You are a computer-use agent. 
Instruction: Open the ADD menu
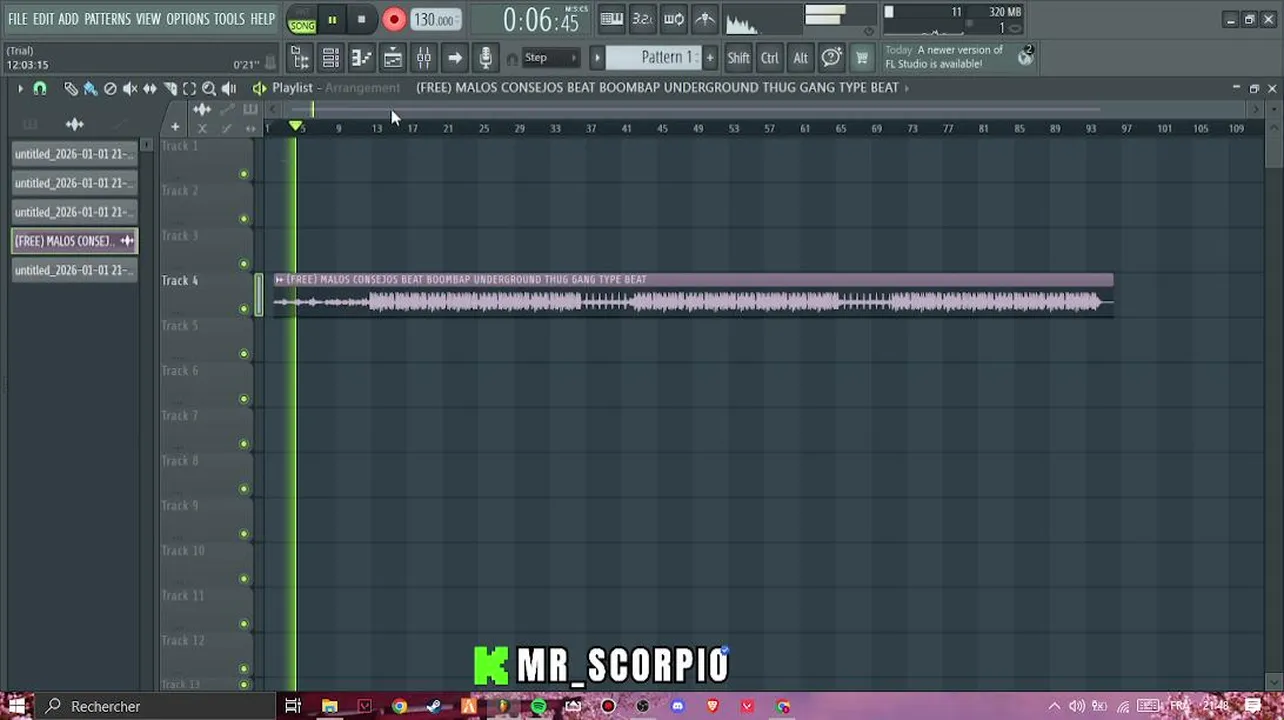68,19
